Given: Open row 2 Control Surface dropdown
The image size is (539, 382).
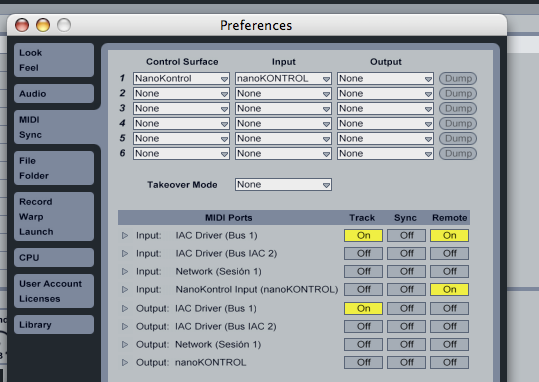Looking at the screenshot, I should (x=181, y=94).
